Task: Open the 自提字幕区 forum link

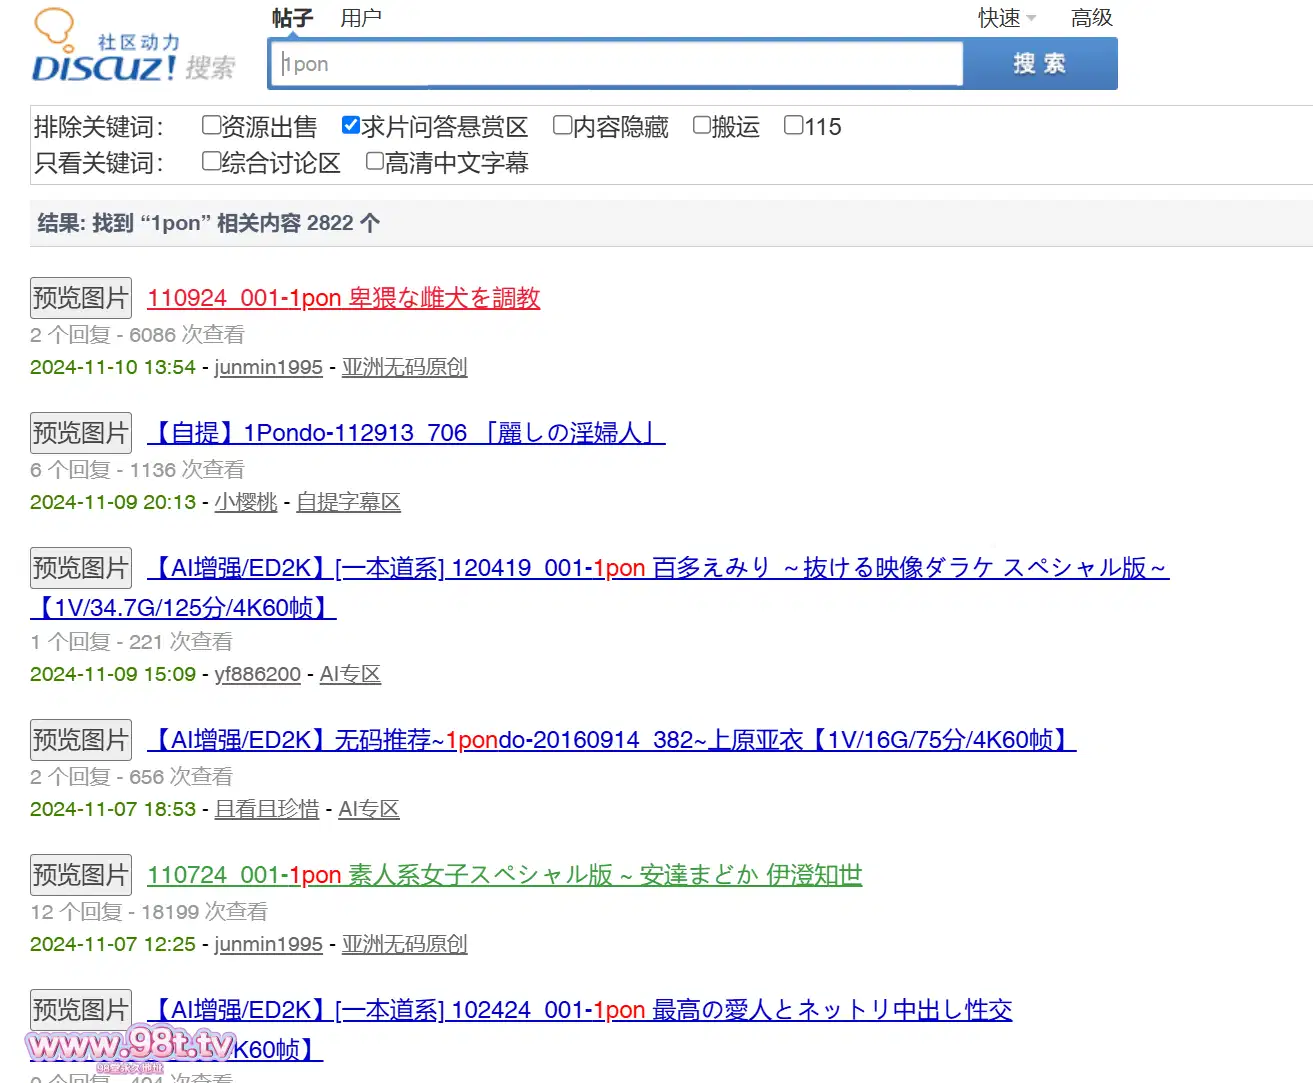Action: (x=349, y=502)
